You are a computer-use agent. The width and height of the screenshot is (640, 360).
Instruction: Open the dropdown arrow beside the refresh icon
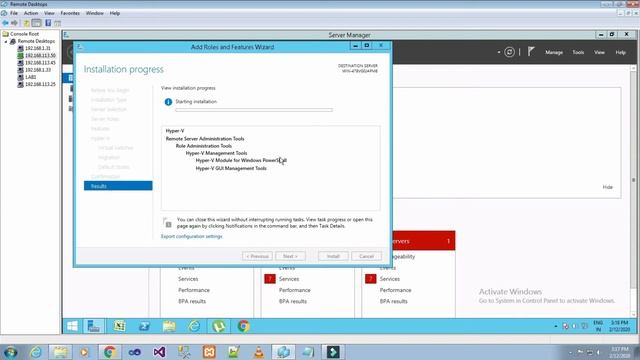(499, 52)
